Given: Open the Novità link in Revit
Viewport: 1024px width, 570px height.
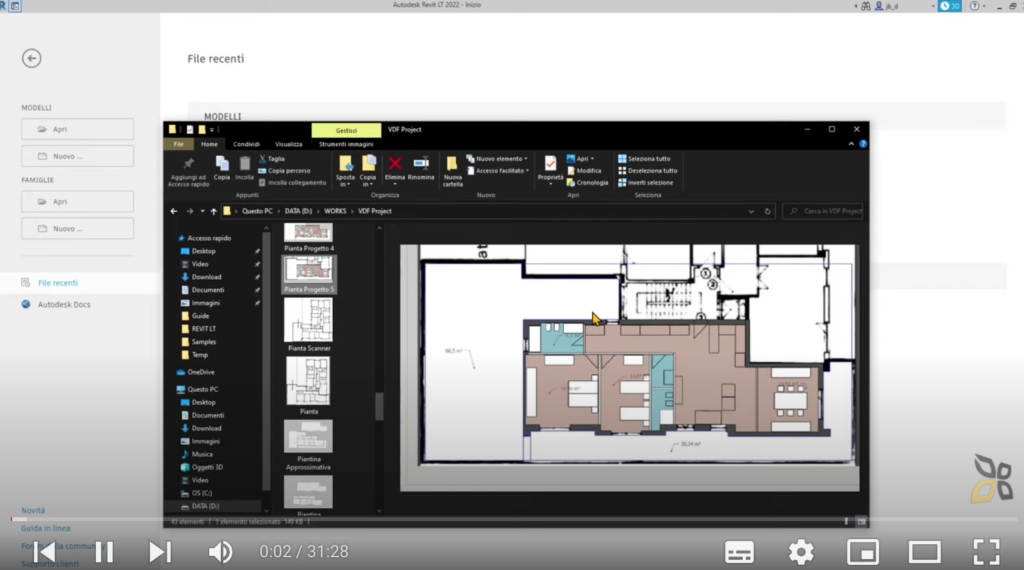Looking at the screenshot, I should click(33, 511).
